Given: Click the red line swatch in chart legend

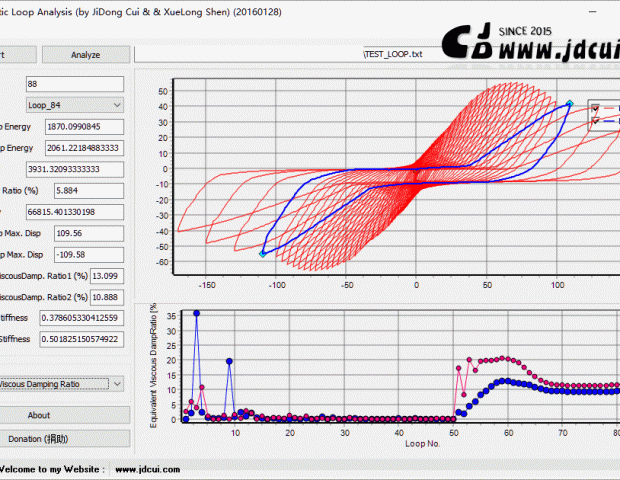Looking at the screenshot, I should click(x=610, y=109).
